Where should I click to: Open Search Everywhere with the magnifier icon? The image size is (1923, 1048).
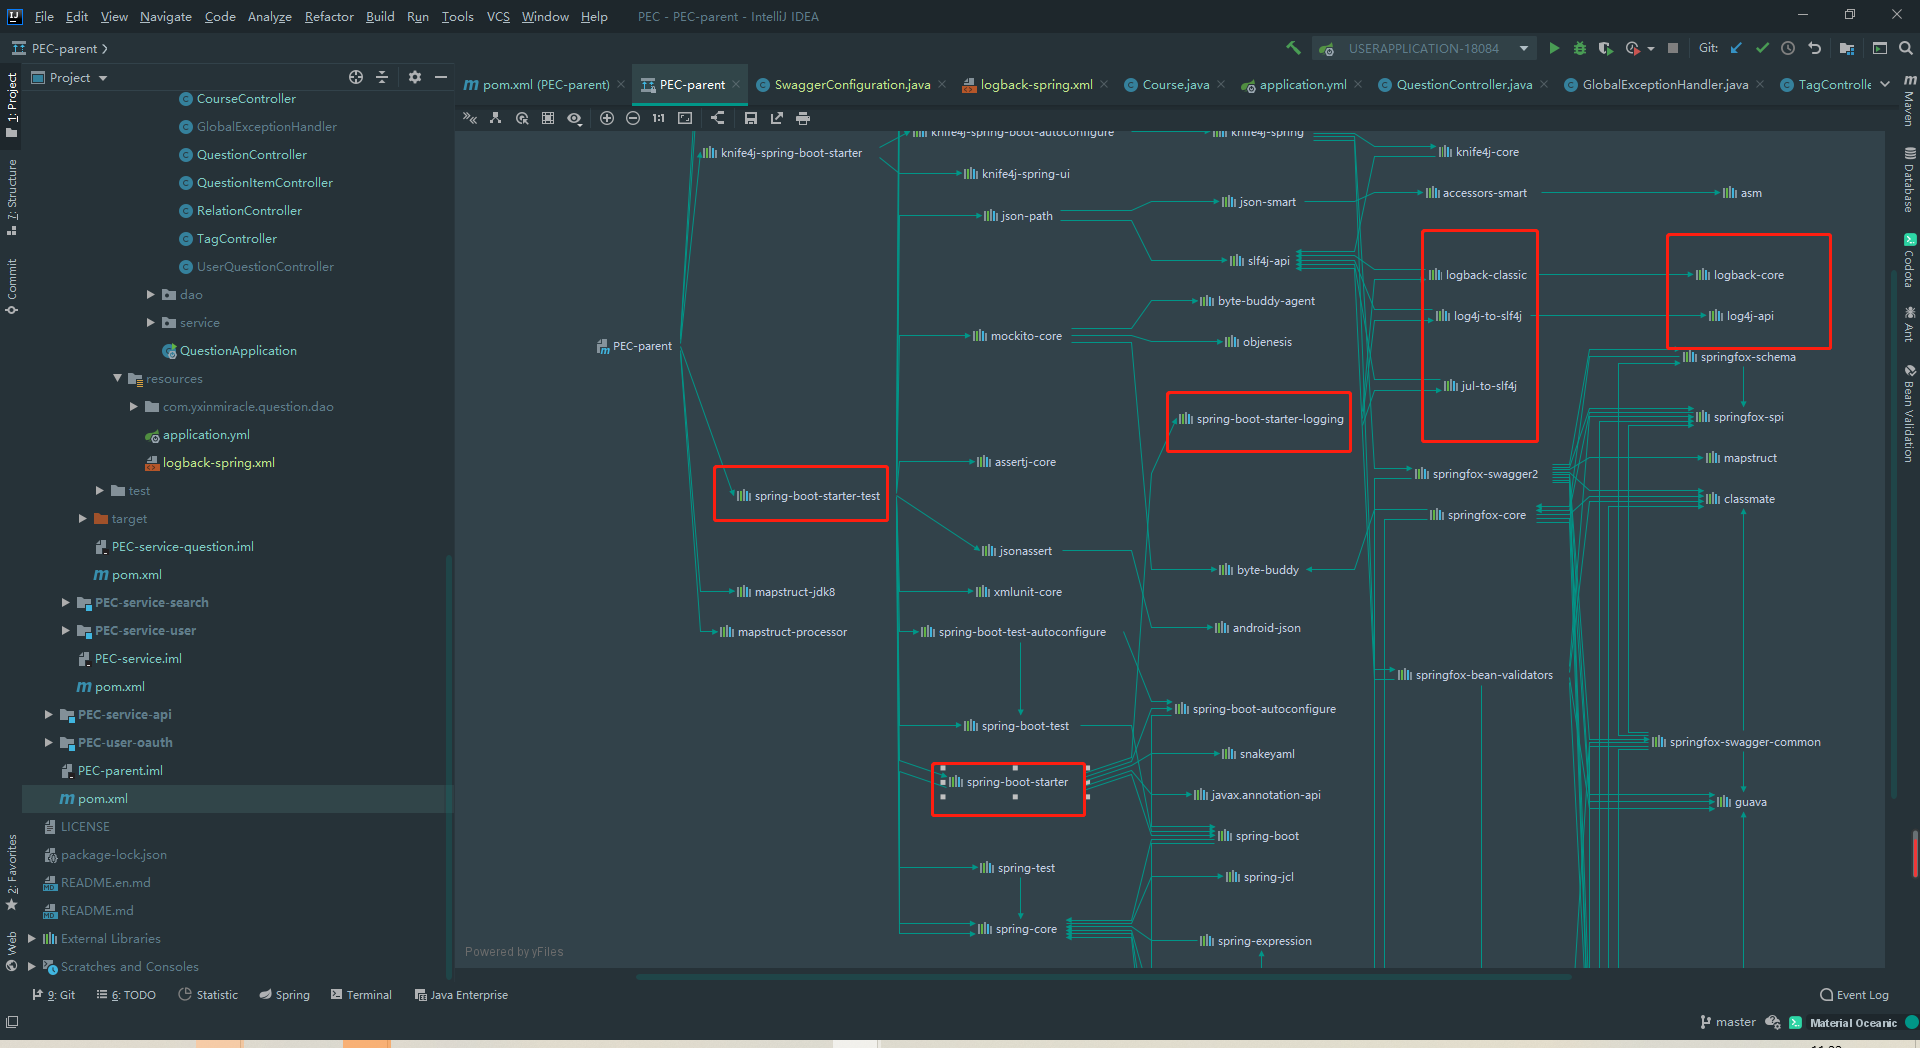coord(1906,48)
